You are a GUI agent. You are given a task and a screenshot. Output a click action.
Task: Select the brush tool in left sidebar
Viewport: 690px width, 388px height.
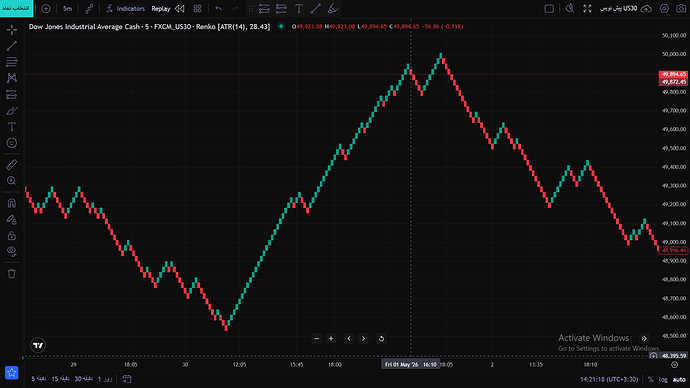point(12,111)
